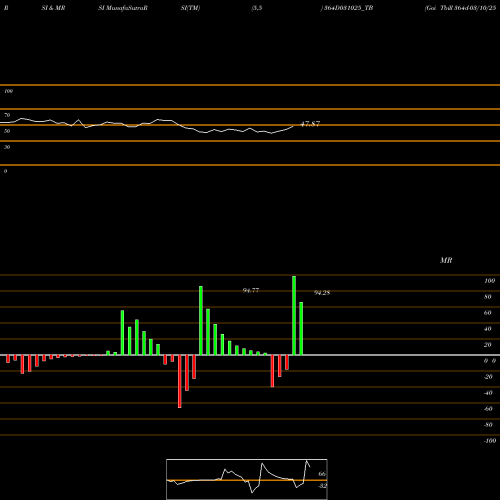
Task: Click the (5,5 parameter text
Action: click(257, 8)
